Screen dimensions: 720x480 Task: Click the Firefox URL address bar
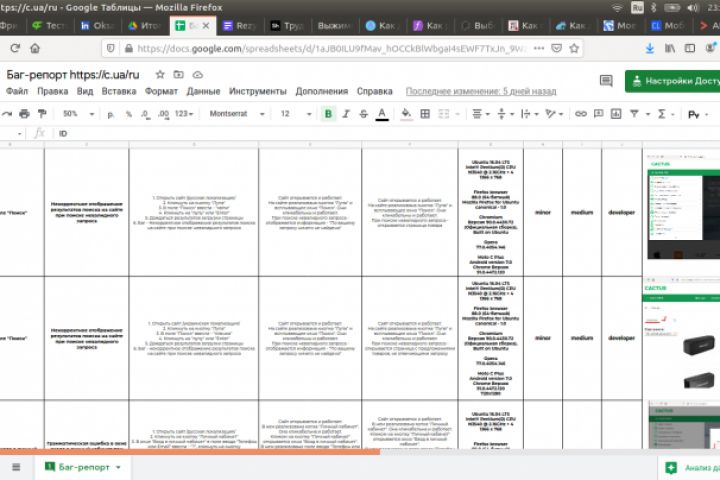point(332,48)
